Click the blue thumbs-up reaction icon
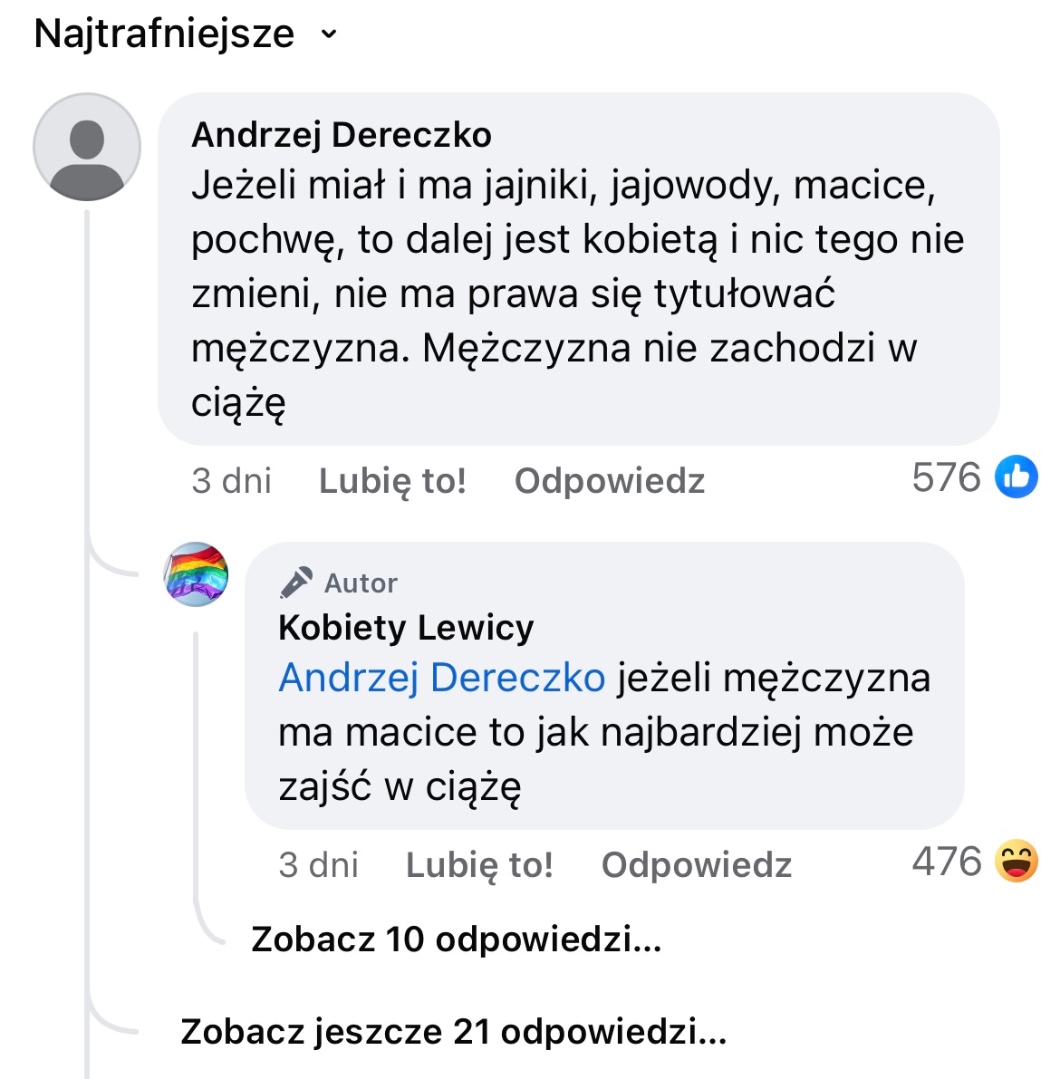Image resolution: width=1060 pixels, height=1079 pixels. [x=1017, y=478]
